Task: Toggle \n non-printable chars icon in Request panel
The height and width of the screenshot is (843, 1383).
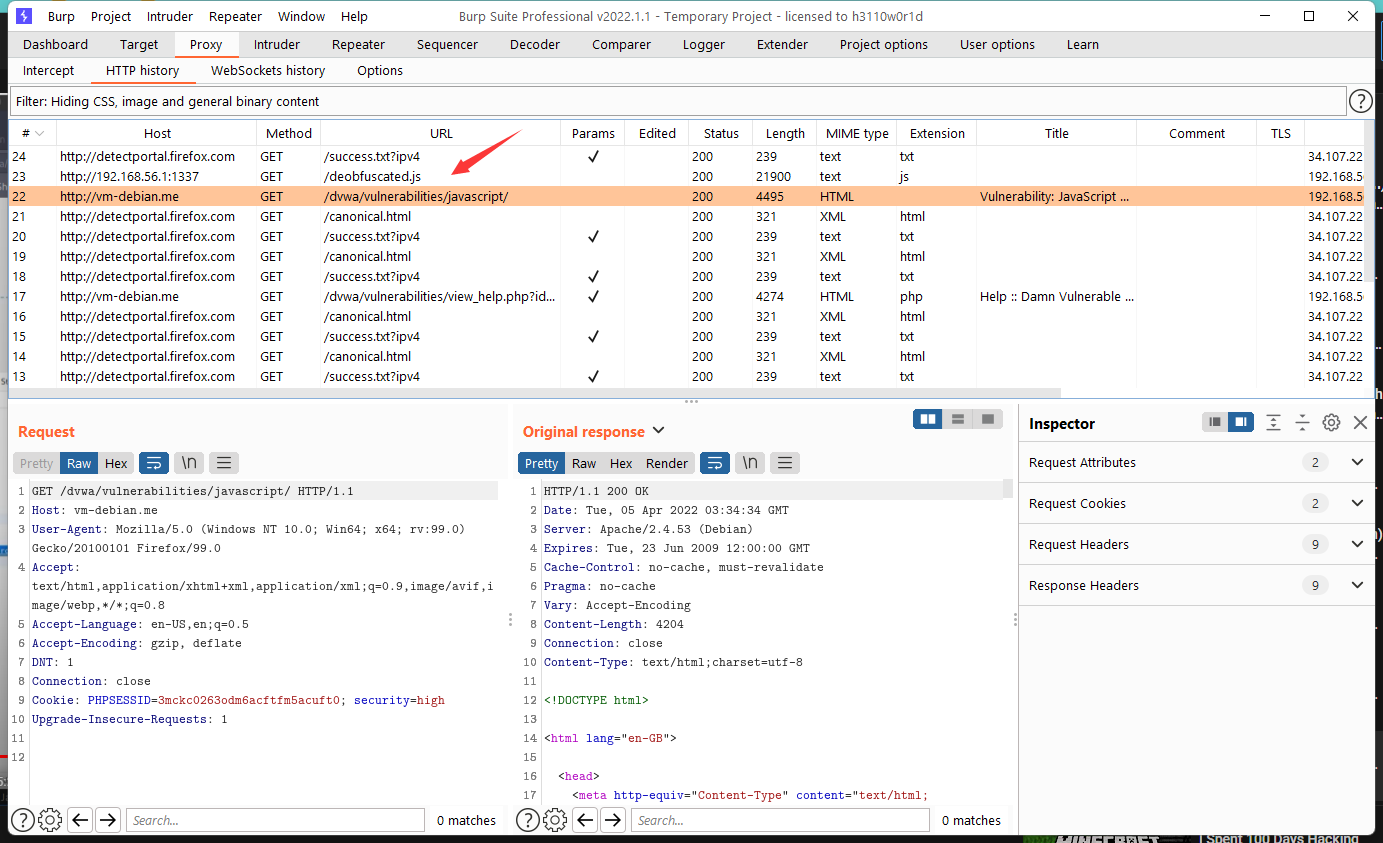Action: click(x=188, y=463)
